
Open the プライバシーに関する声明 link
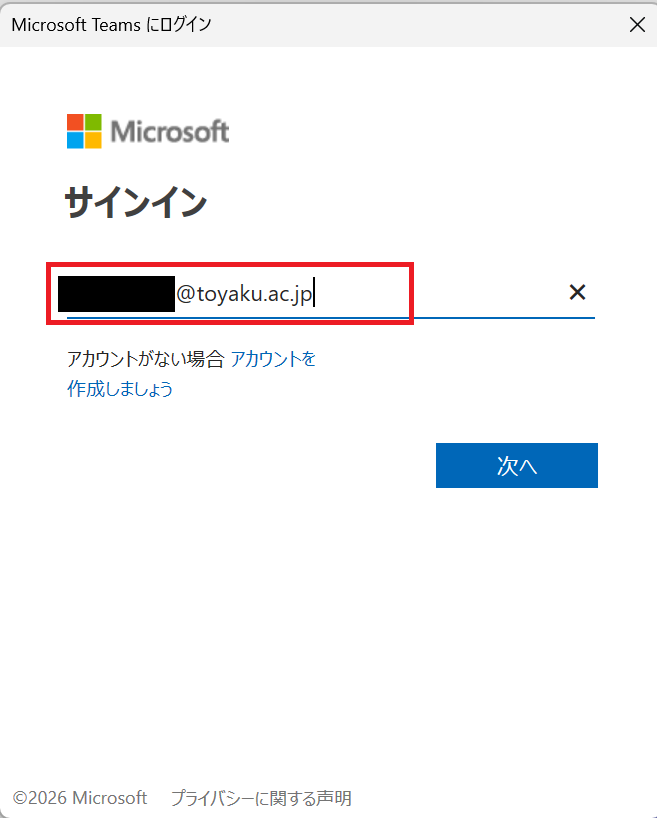(x=261, y=798)
